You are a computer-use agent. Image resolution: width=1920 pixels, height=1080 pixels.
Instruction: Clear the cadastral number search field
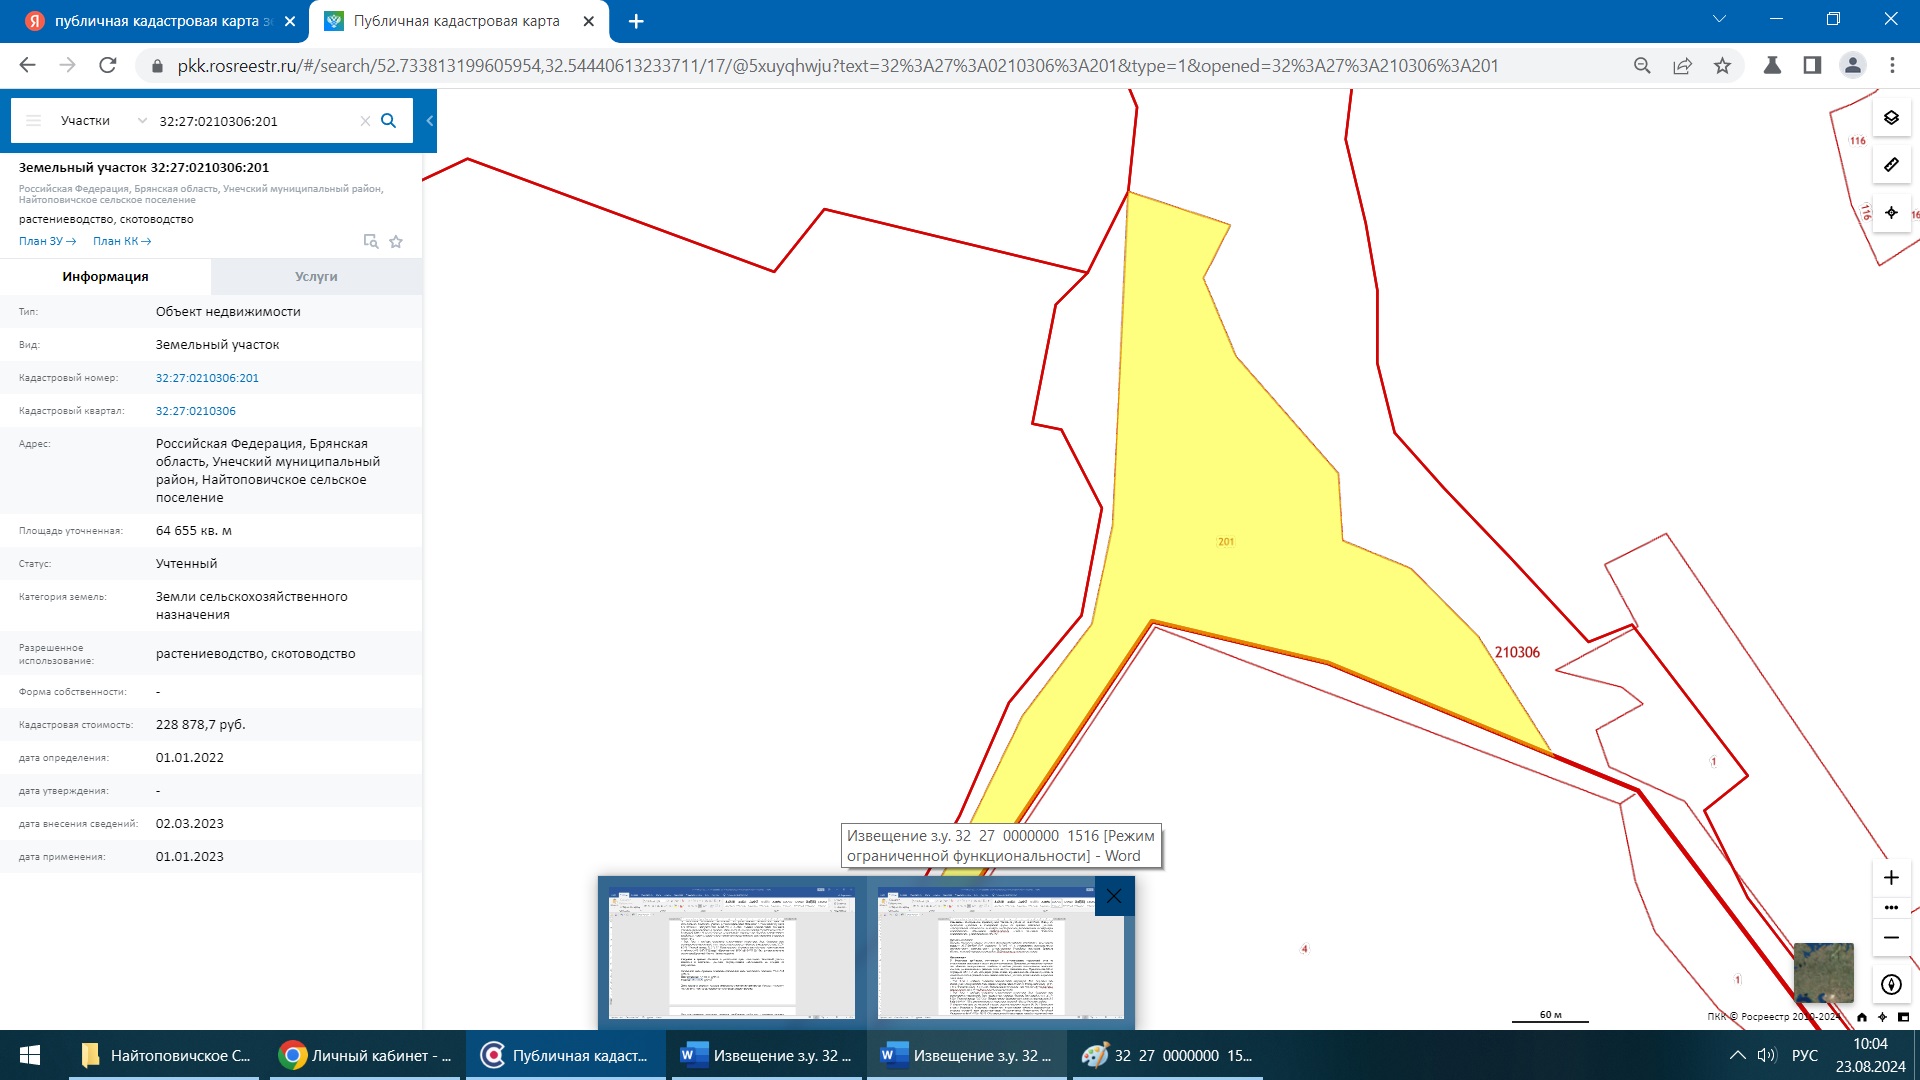[365, 121]
